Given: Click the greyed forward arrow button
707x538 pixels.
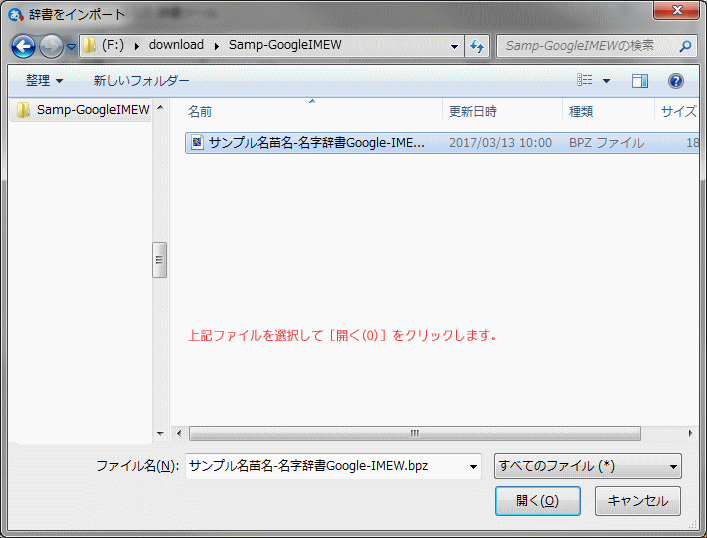Looking at the screenshot, I should [51, 46].
